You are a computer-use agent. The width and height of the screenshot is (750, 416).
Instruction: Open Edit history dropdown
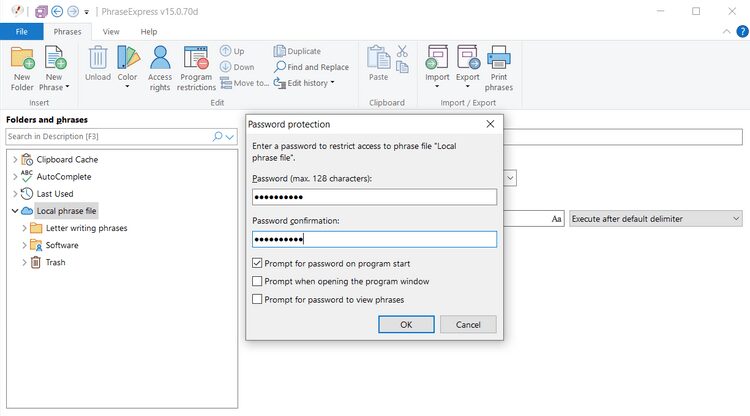tap(304, 83)
